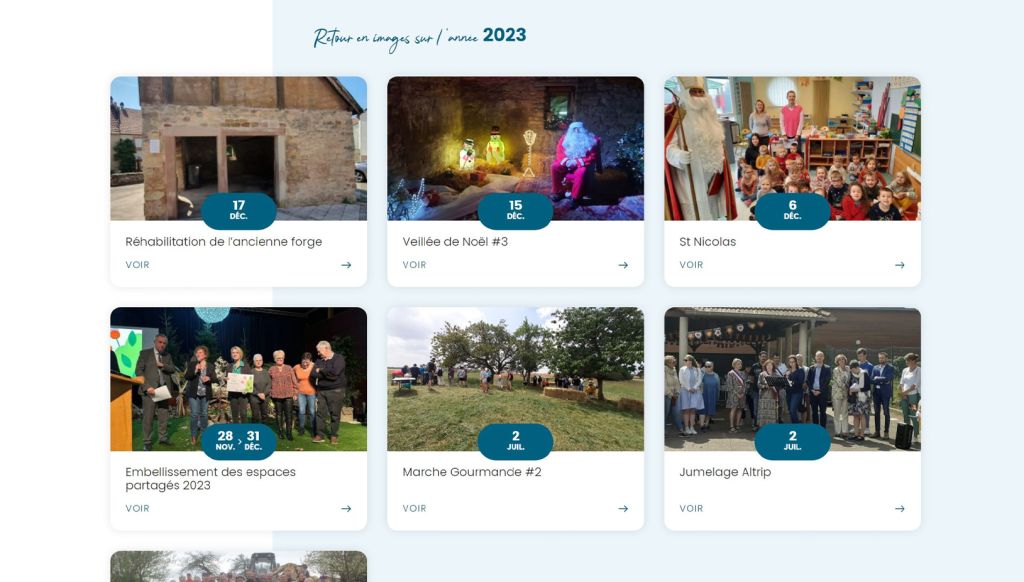Click VOIR under Réhabilitation de l'ancienne forge
The width and height of the screenshot is (1024, 582).
(x=137, y=265)
